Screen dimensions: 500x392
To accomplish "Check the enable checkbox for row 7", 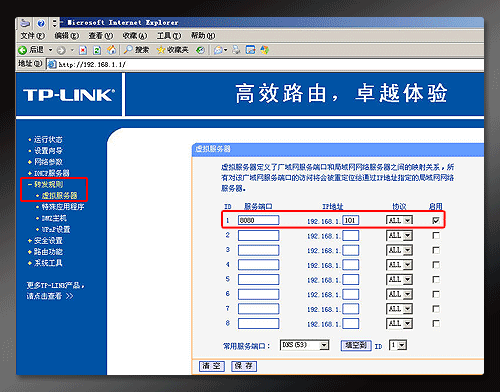I will (x=436, y=309).
